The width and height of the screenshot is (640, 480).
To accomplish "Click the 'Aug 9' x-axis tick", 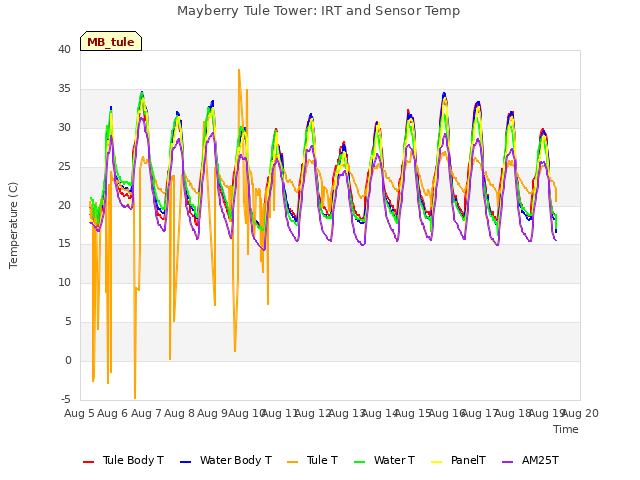I will pos(213,413).
